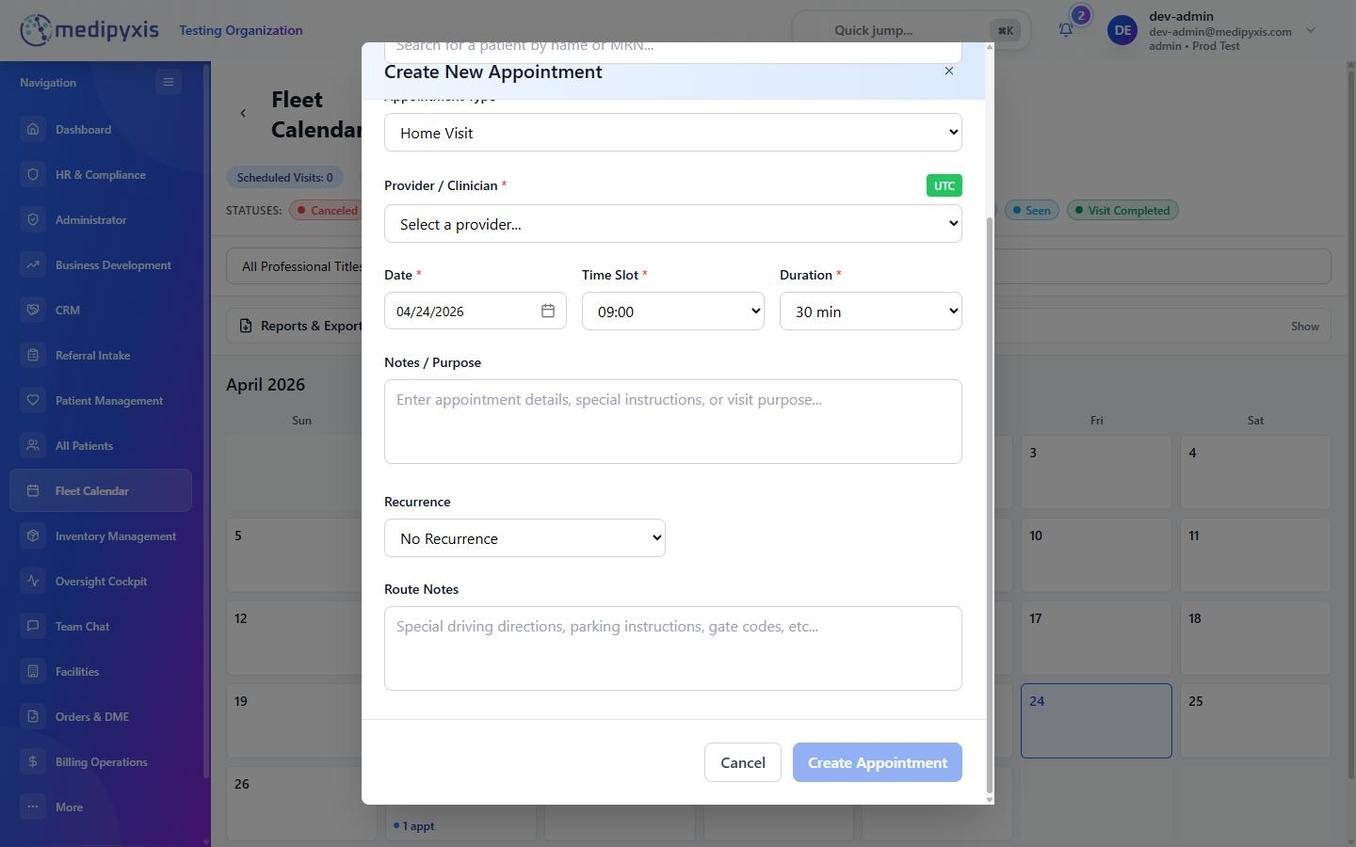Image resolution: width=1356 pixels, height=847 pixels.
Task: Click the Business Development trend icon
Action: 33,265
